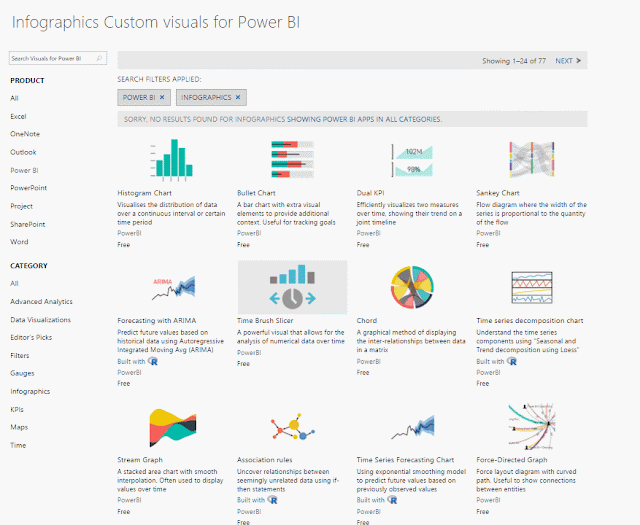Image resolution: width=640 pixels, height=525 pixels.
Task: Click 'Showing 1–24 of 77' text
Action: click(514, 61)
